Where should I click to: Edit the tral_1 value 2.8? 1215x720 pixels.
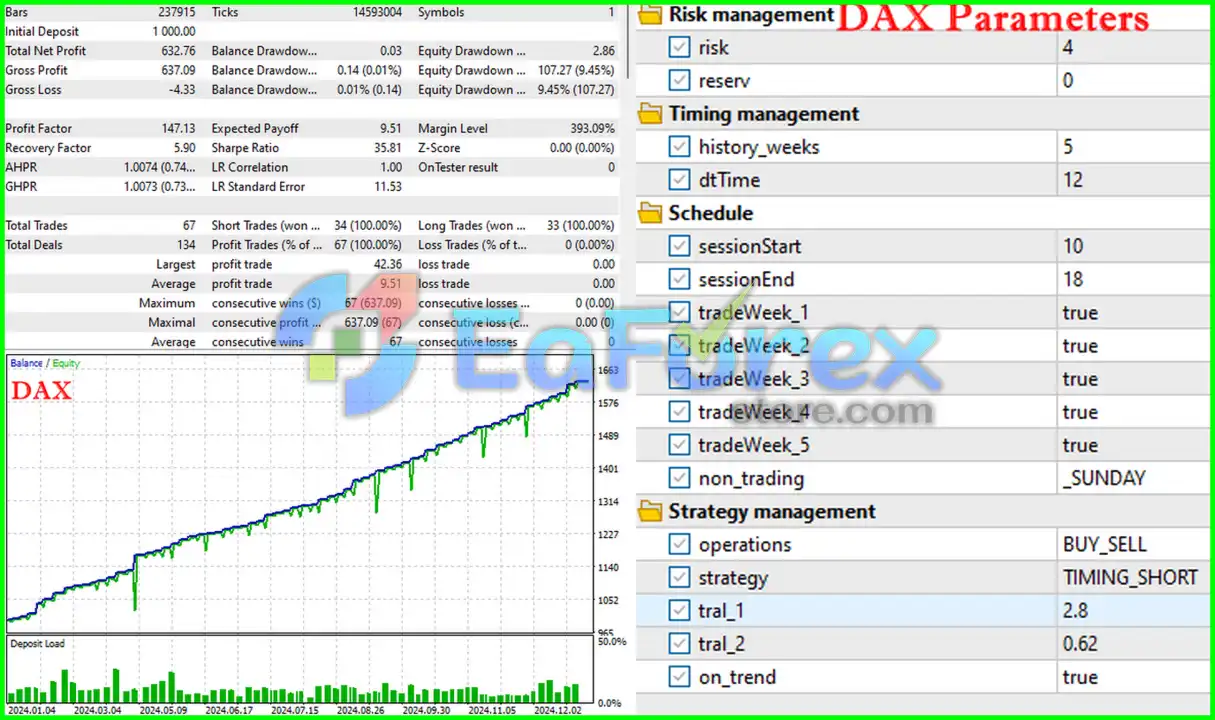1132,610
